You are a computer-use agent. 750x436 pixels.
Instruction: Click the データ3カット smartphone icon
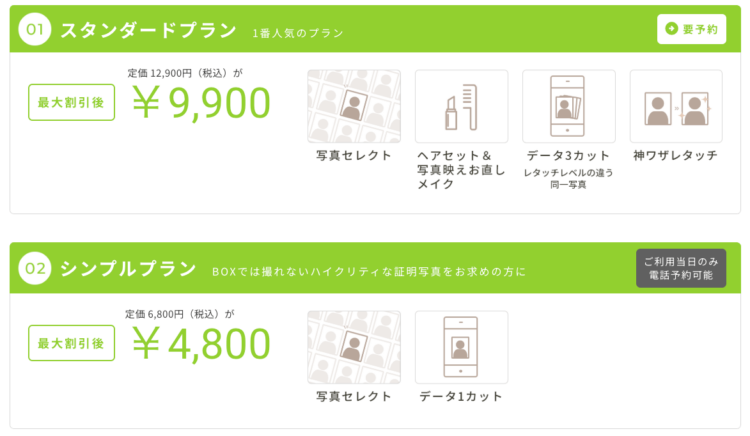pyautogui.click(x=569, y=106)
